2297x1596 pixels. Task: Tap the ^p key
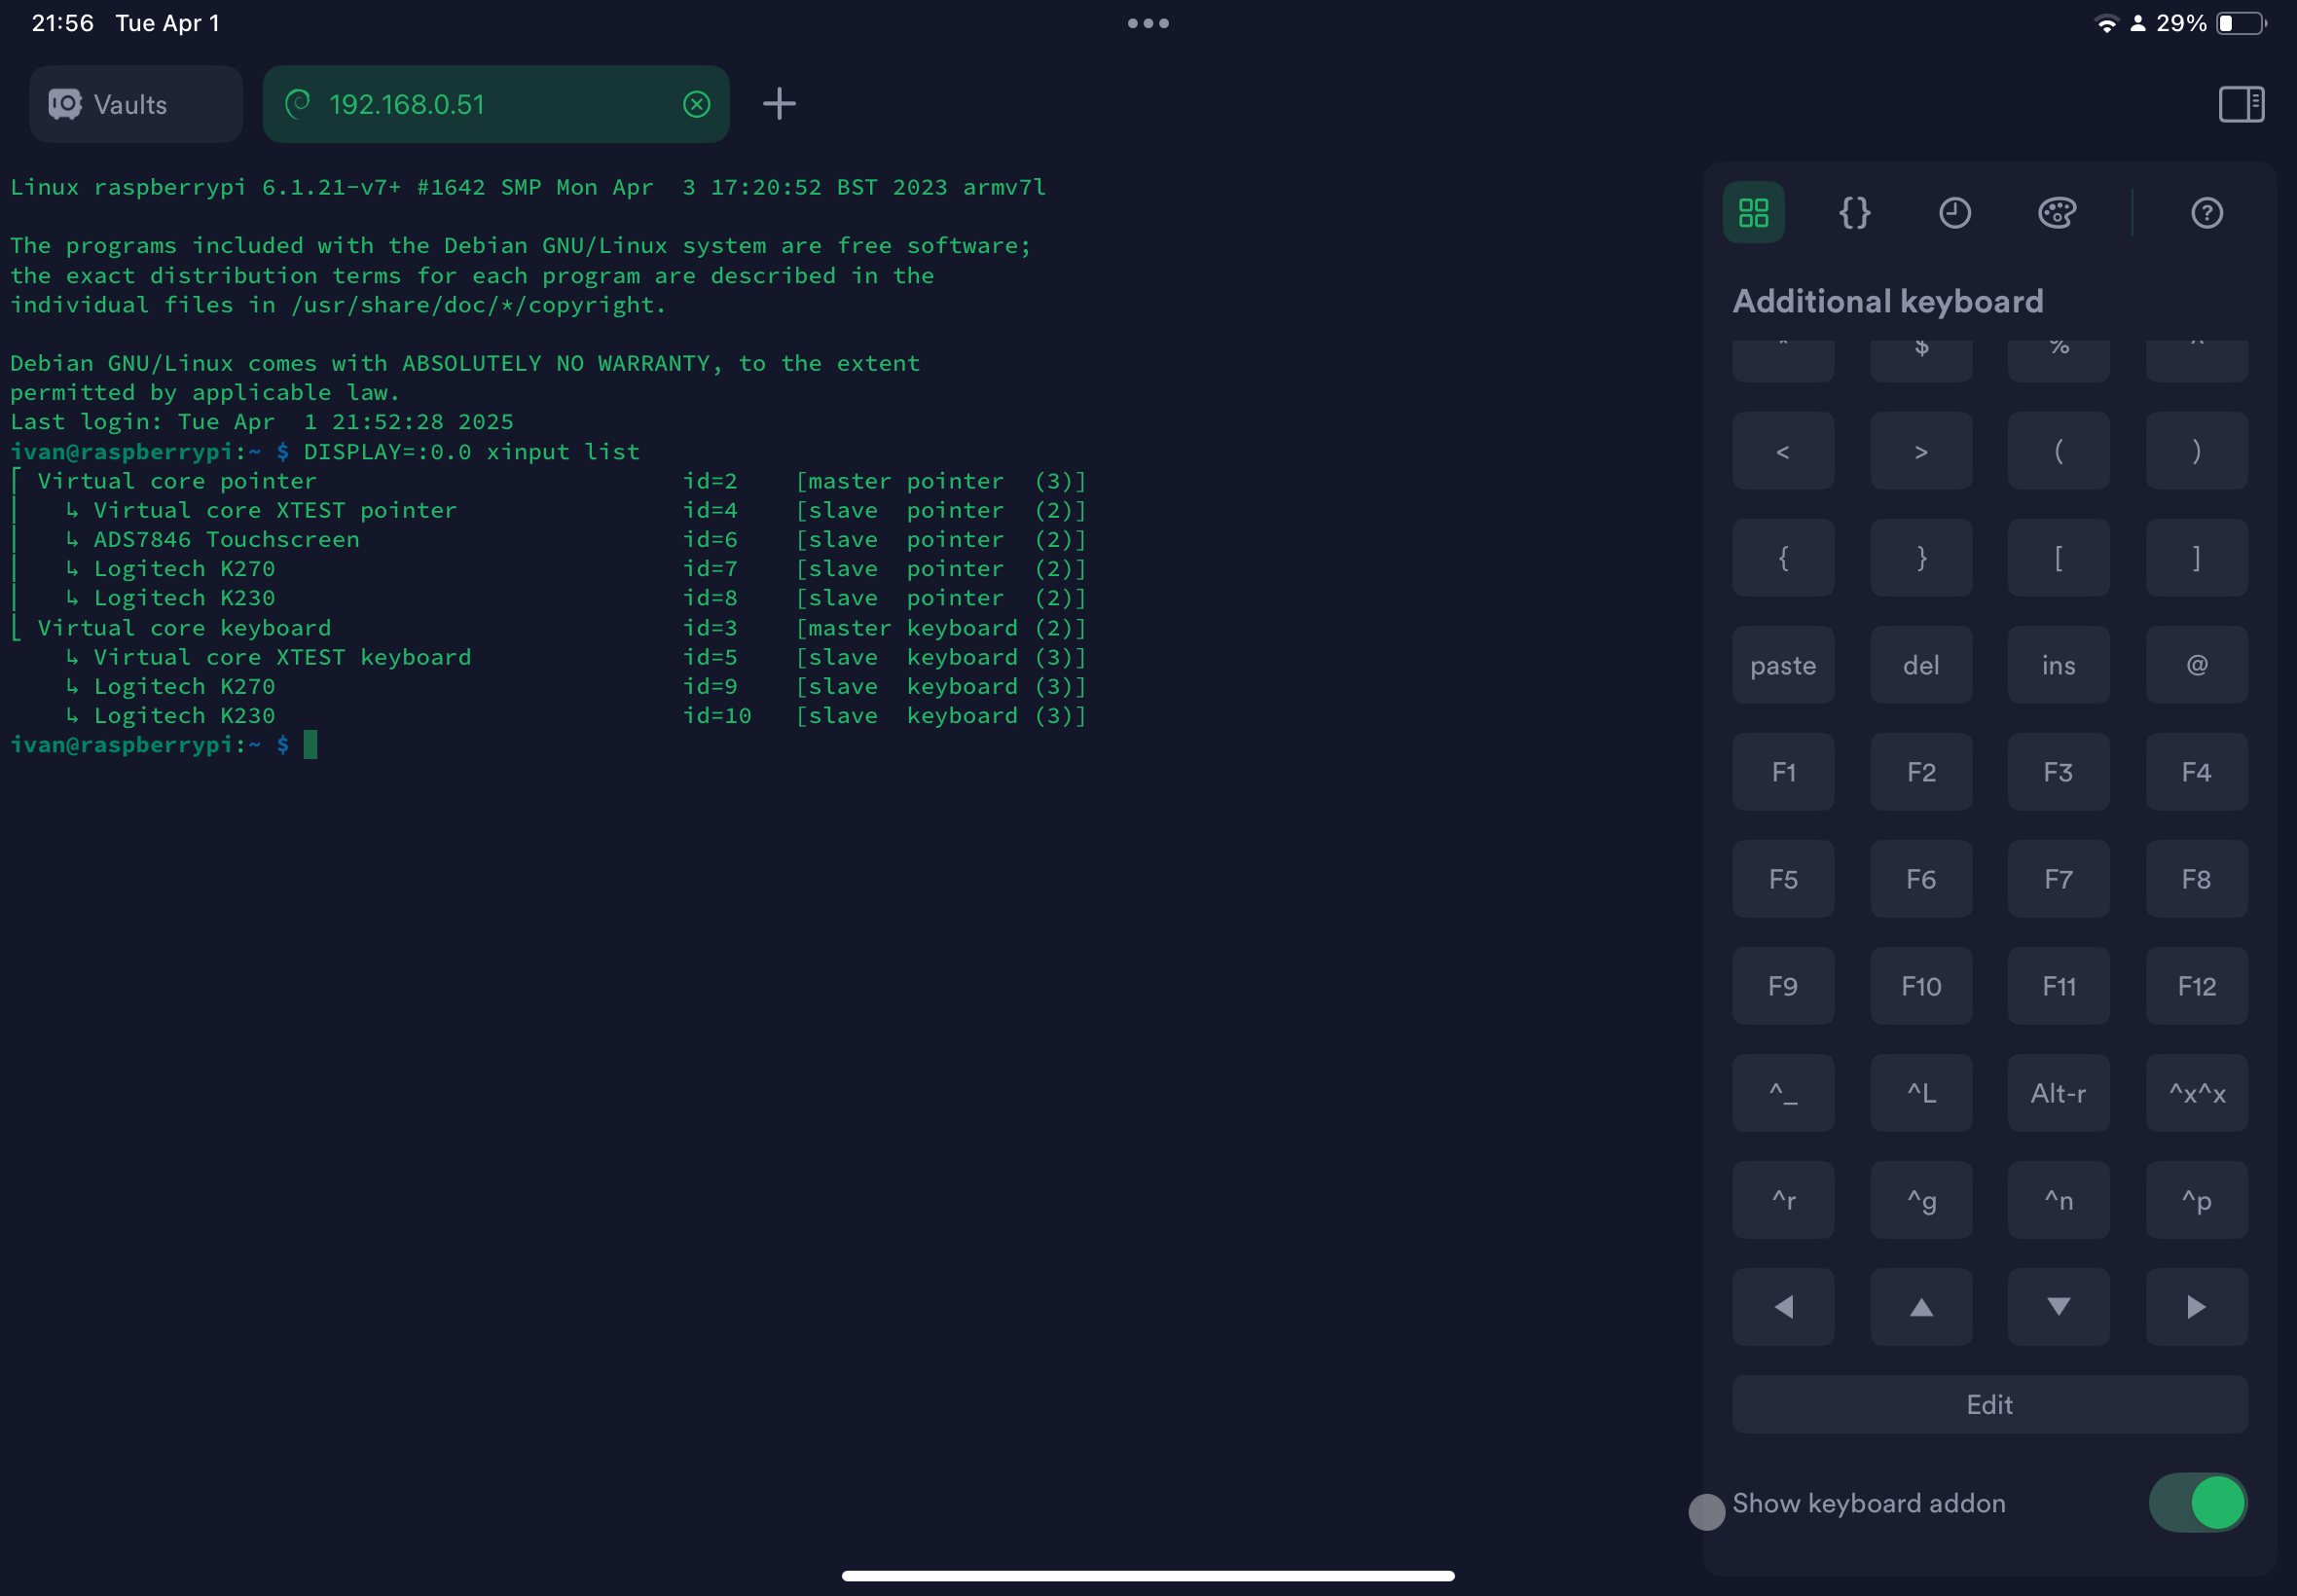[x=2196, y=1200]
